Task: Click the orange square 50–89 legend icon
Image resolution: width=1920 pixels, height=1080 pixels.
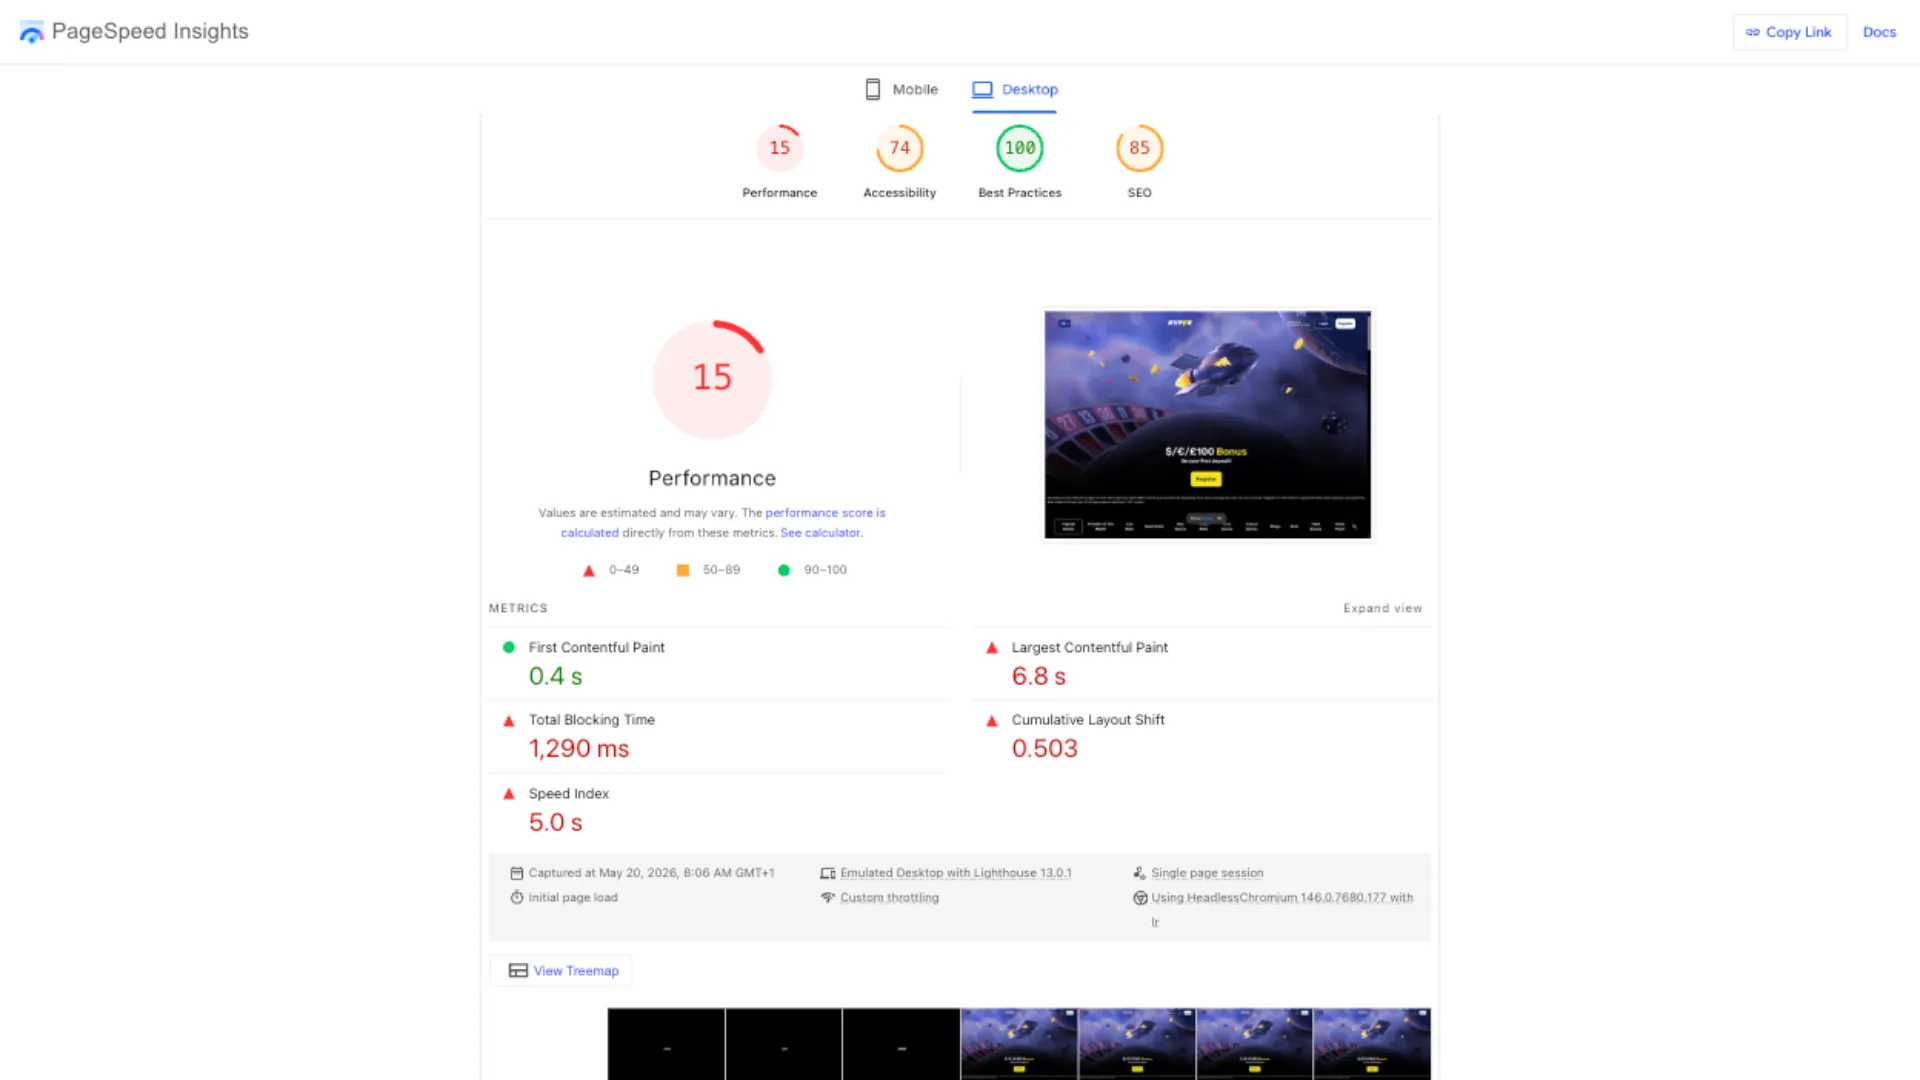Action: tap(683, 570)
